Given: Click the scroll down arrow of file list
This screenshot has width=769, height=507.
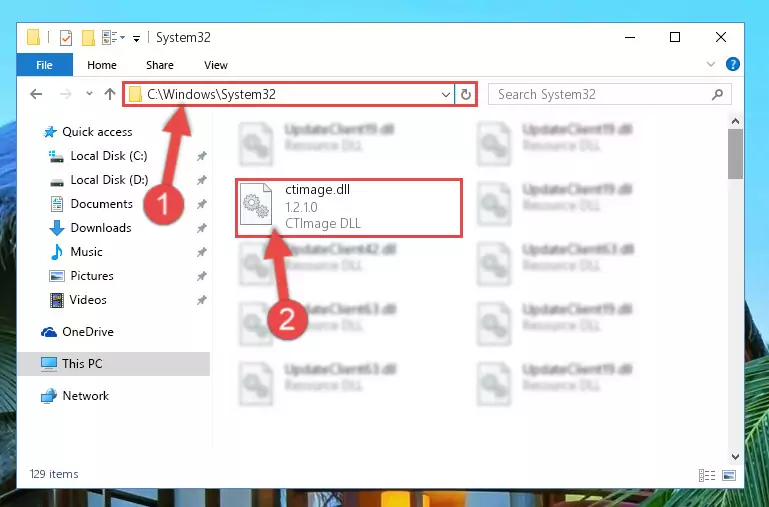Looking at the screenshot, I should (x=735, y=456).
